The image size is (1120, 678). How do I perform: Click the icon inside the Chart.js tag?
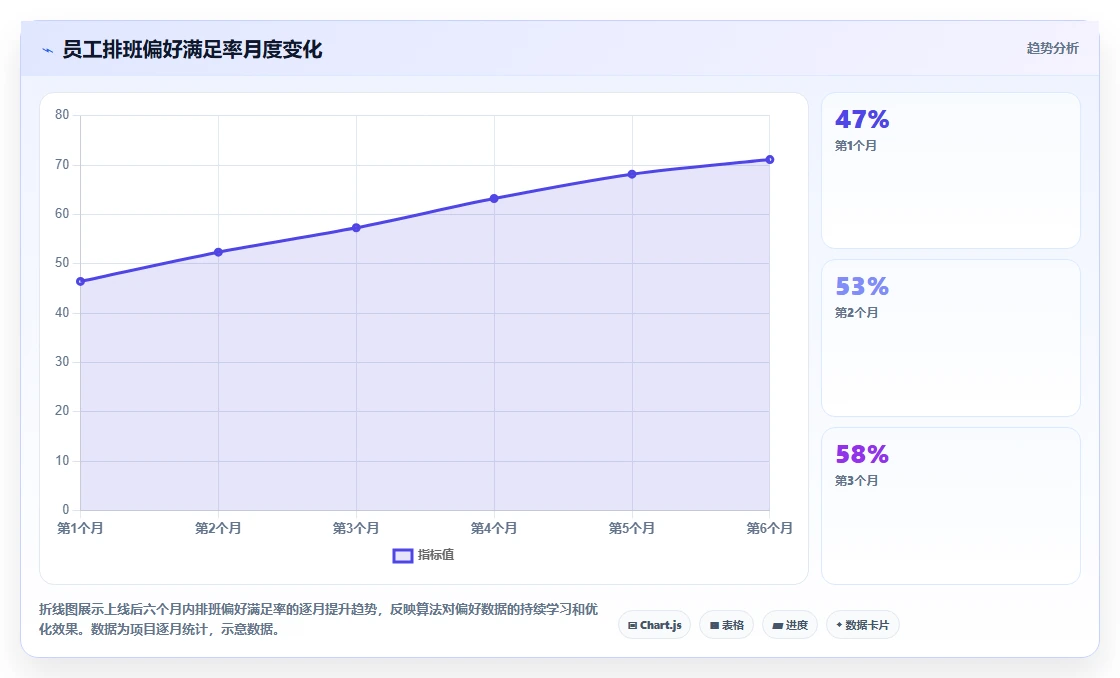point(632,626)
